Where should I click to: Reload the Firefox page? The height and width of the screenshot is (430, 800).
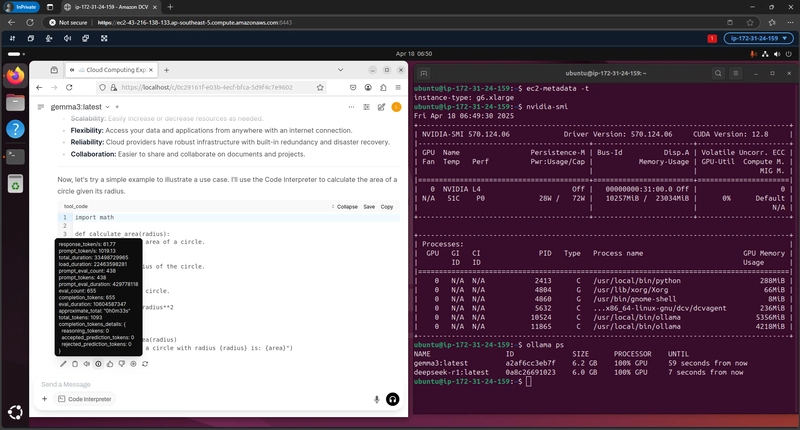click(x=69, y=87)
